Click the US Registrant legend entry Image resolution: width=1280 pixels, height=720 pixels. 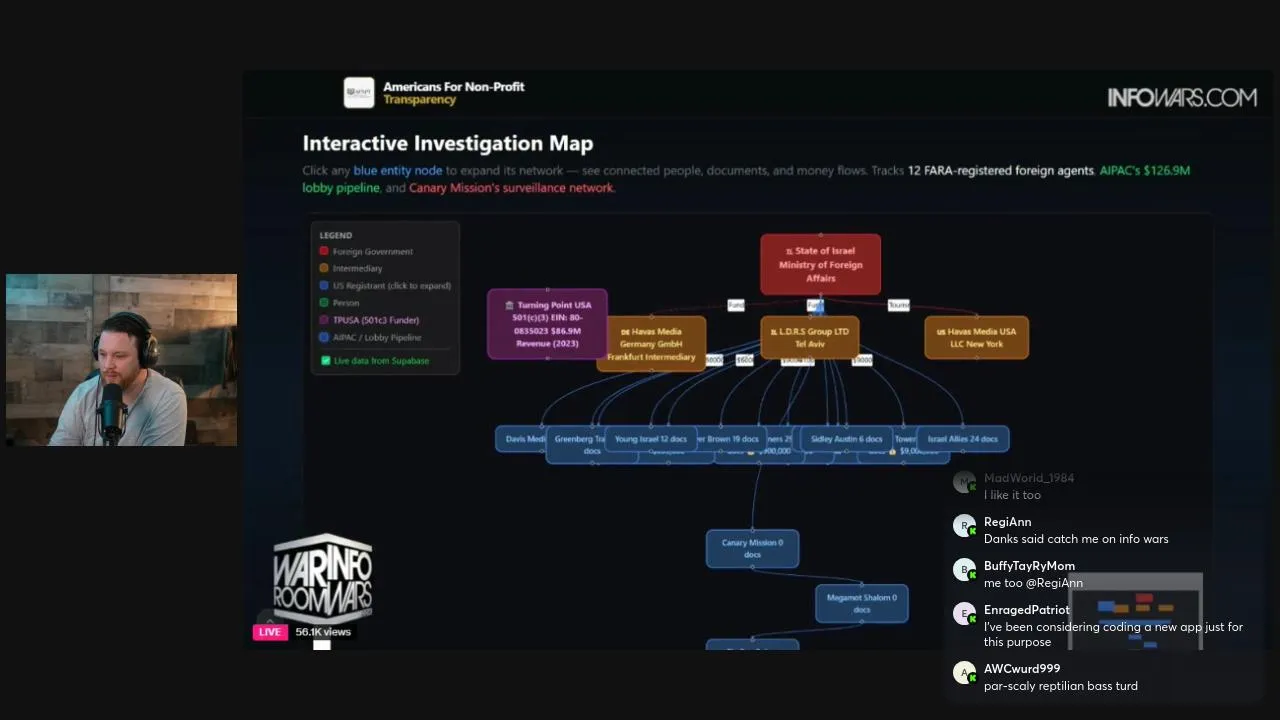[385, 286]
